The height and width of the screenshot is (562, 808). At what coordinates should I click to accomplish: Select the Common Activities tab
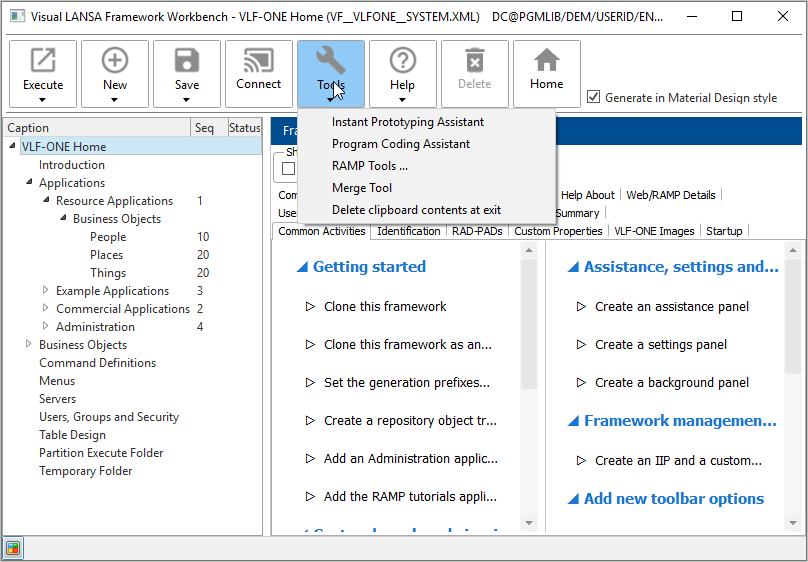pos(322,231)
